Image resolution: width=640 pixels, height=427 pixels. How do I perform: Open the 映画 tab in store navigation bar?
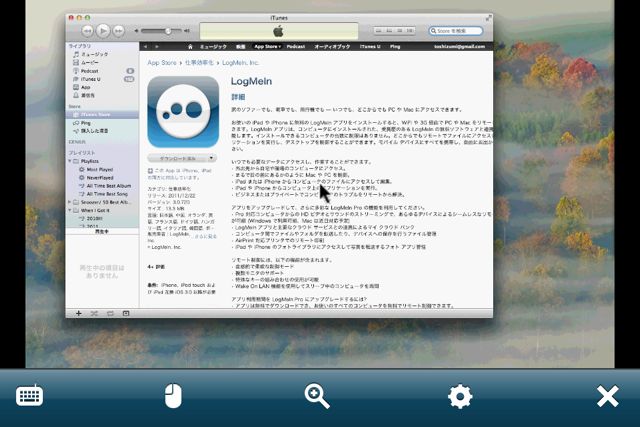click(241, 47)
